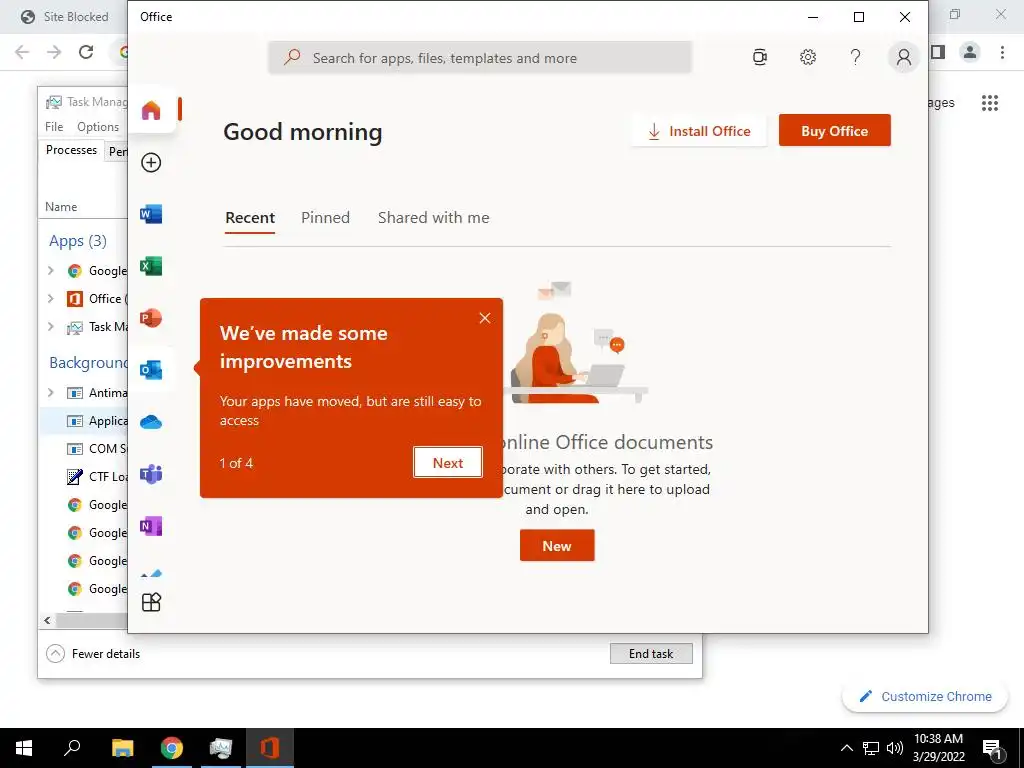Open network icon in system tray
This screenshot has height=768, width=1024.
pyautogui.click(x=871, y=748)
